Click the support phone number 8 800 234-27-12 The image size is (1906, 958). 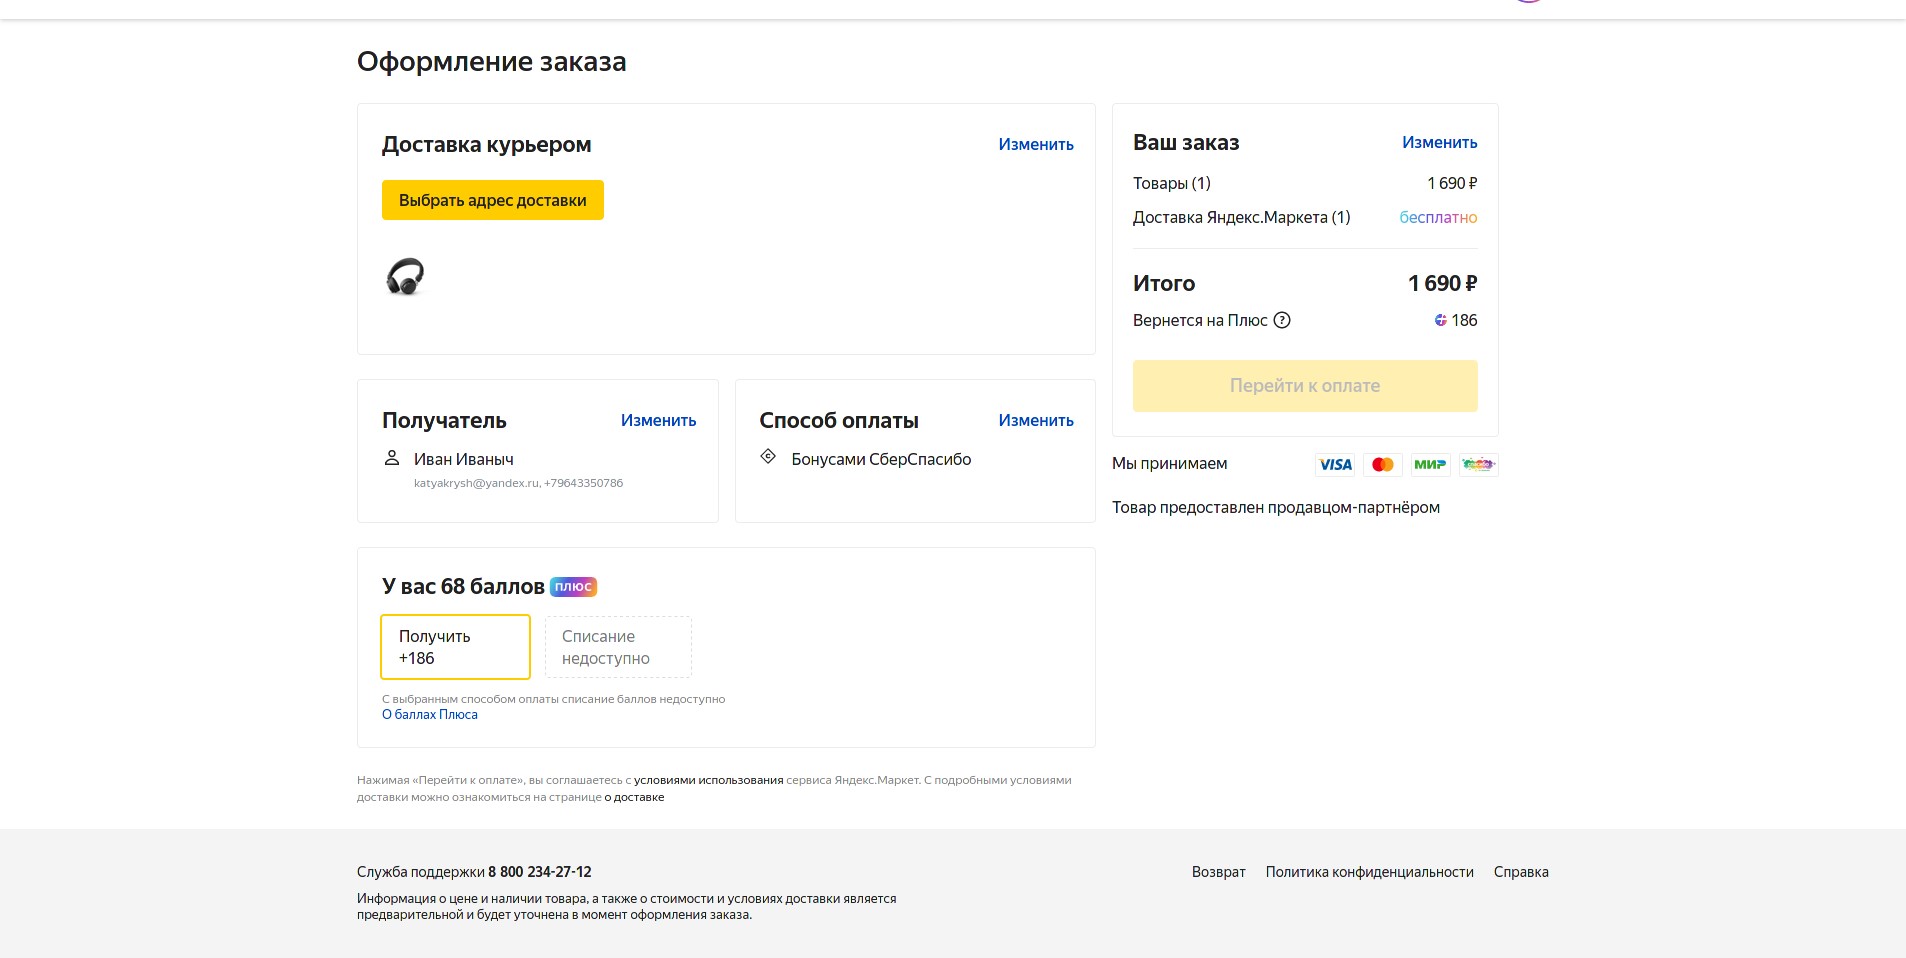(540, 872)
